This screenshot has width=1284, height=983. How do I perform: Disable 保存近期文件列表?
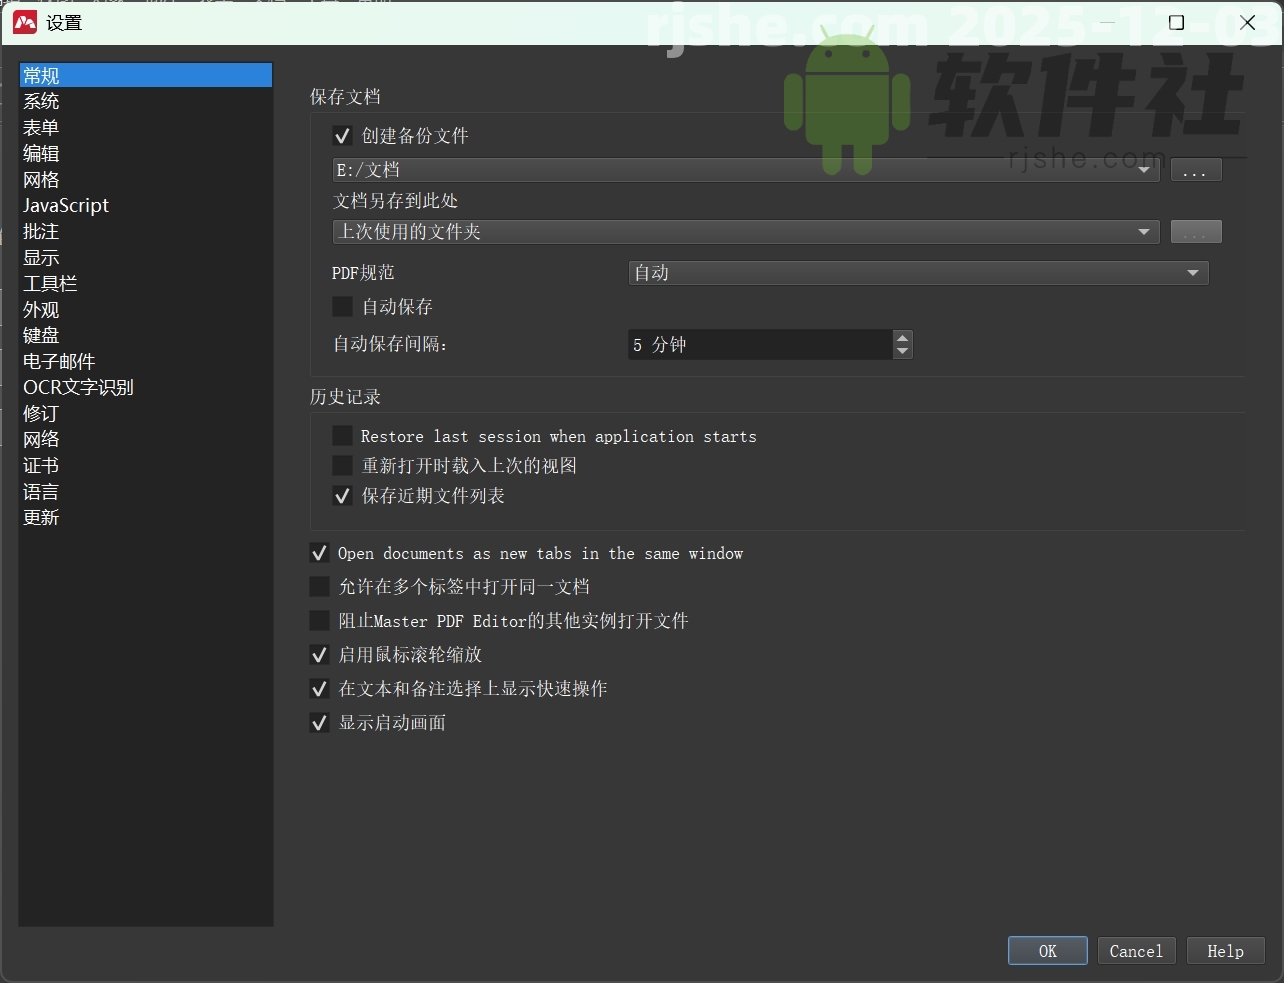coord(343,495)
